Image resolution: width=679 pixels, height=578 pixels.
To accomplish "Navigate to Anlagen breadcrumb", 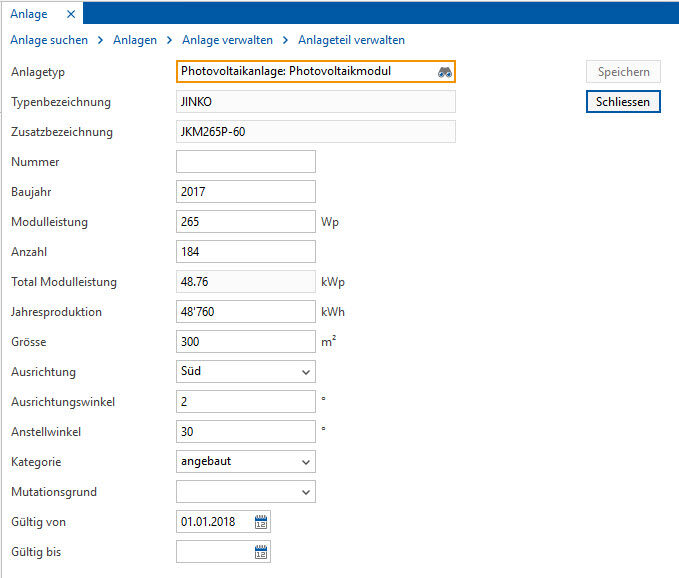I will (135, 40).
